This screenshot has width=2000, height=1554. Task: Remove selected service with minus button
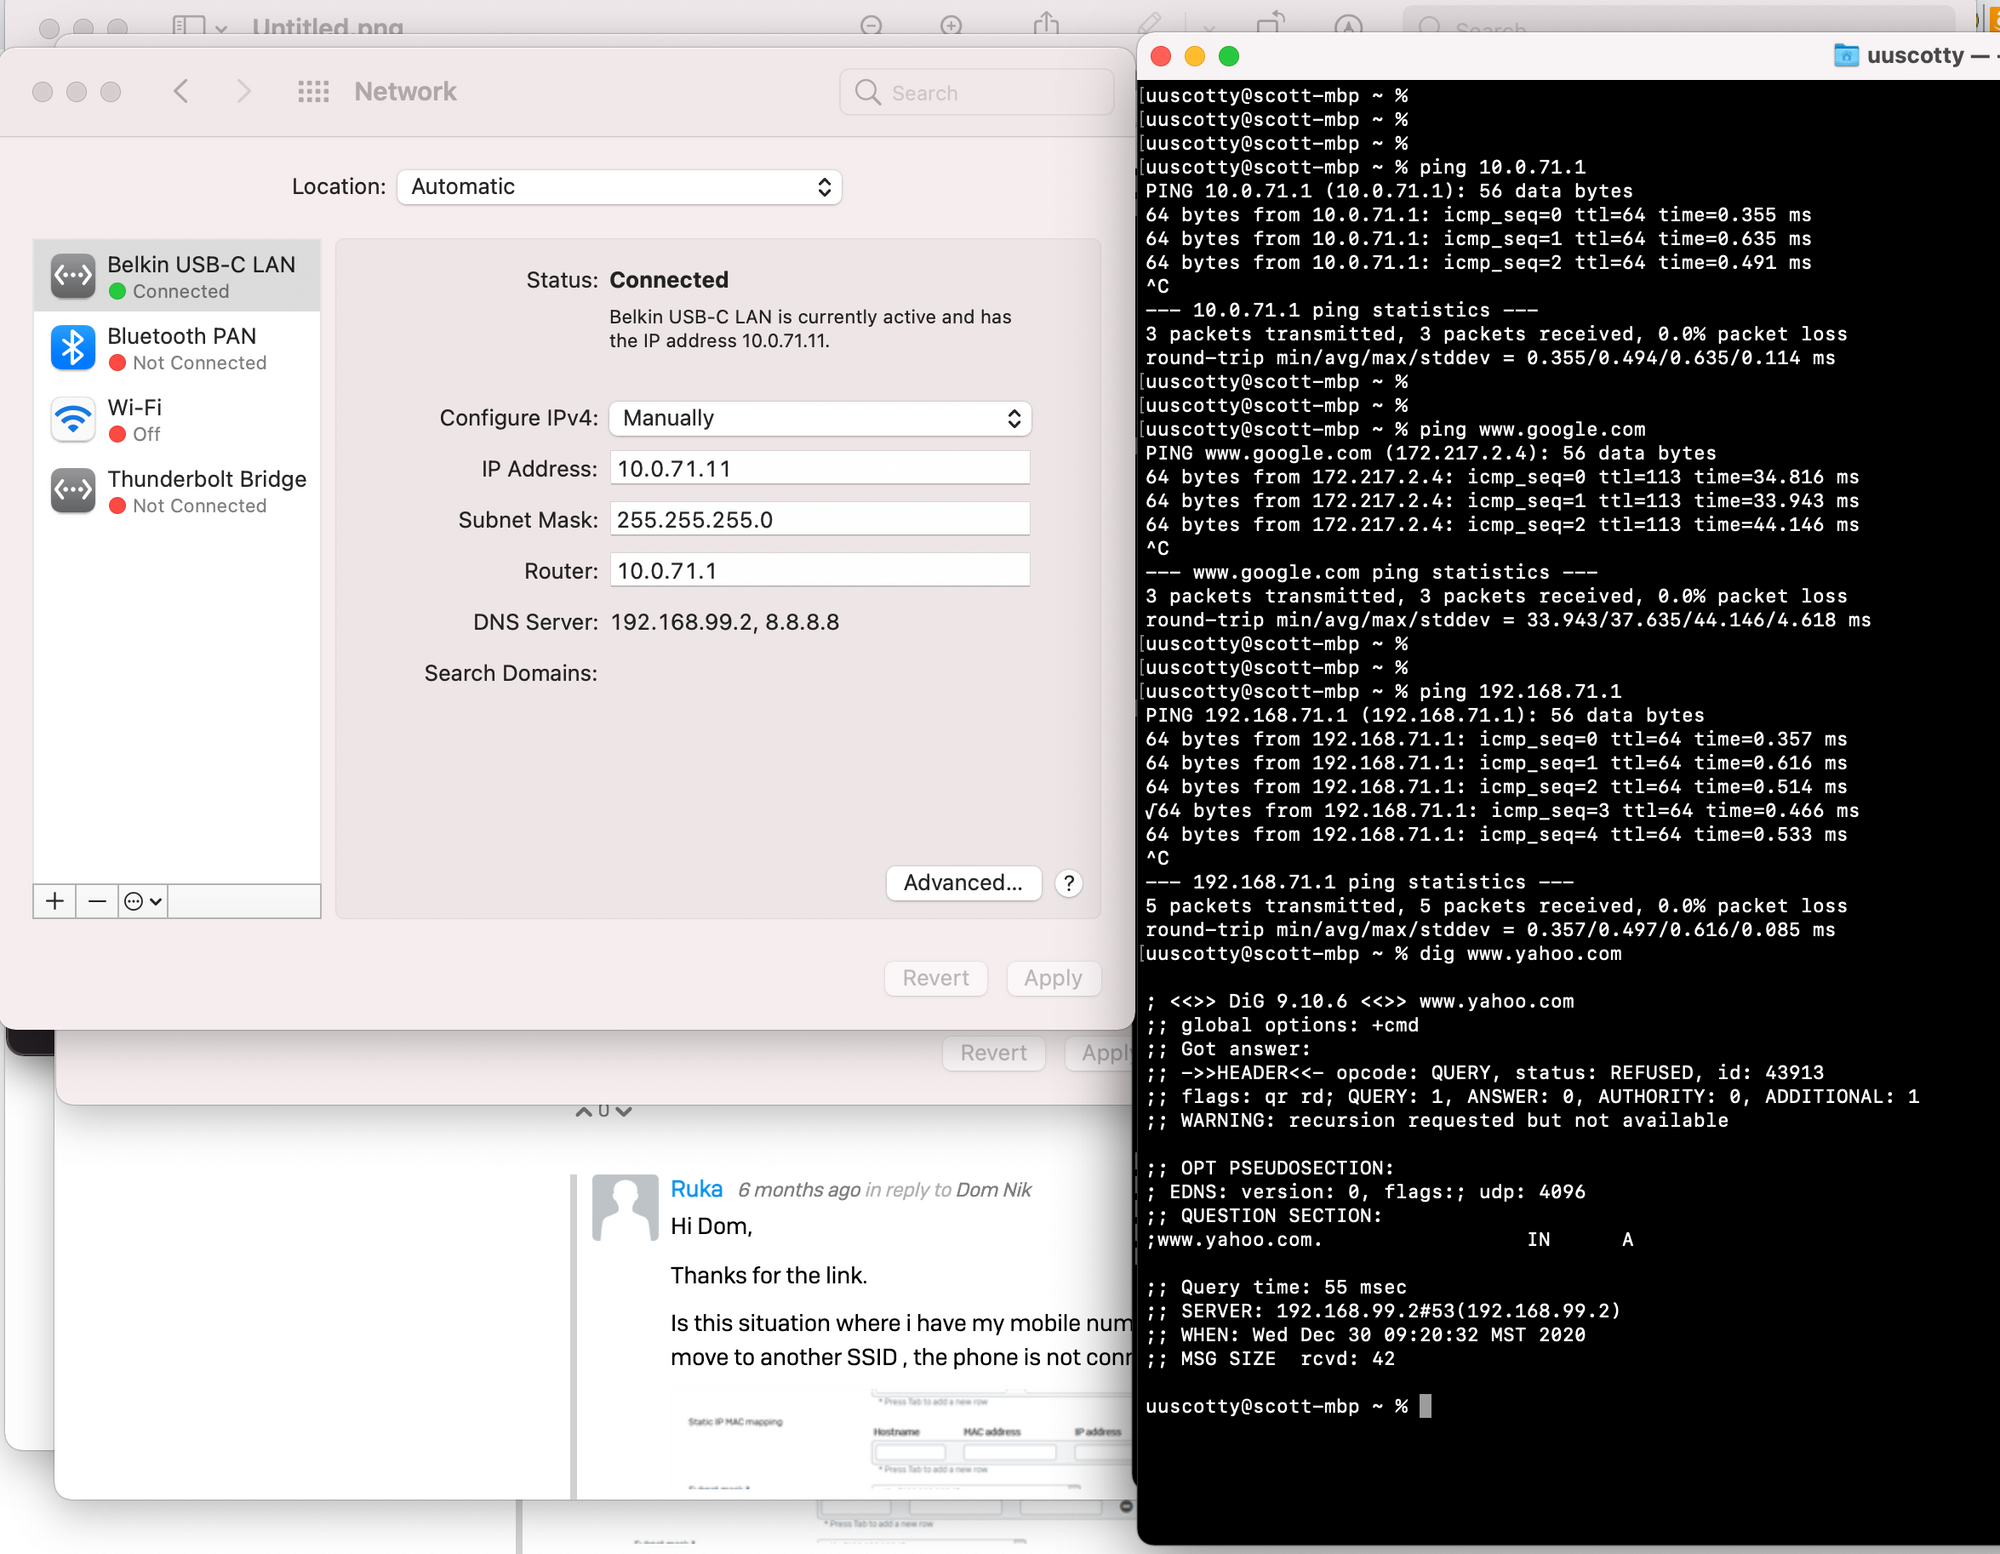(97, 901)
